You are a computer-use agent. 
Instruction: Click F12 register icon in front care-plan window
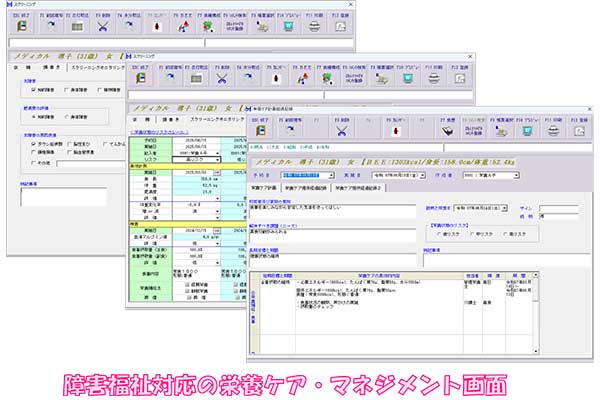tap(580, 131)
